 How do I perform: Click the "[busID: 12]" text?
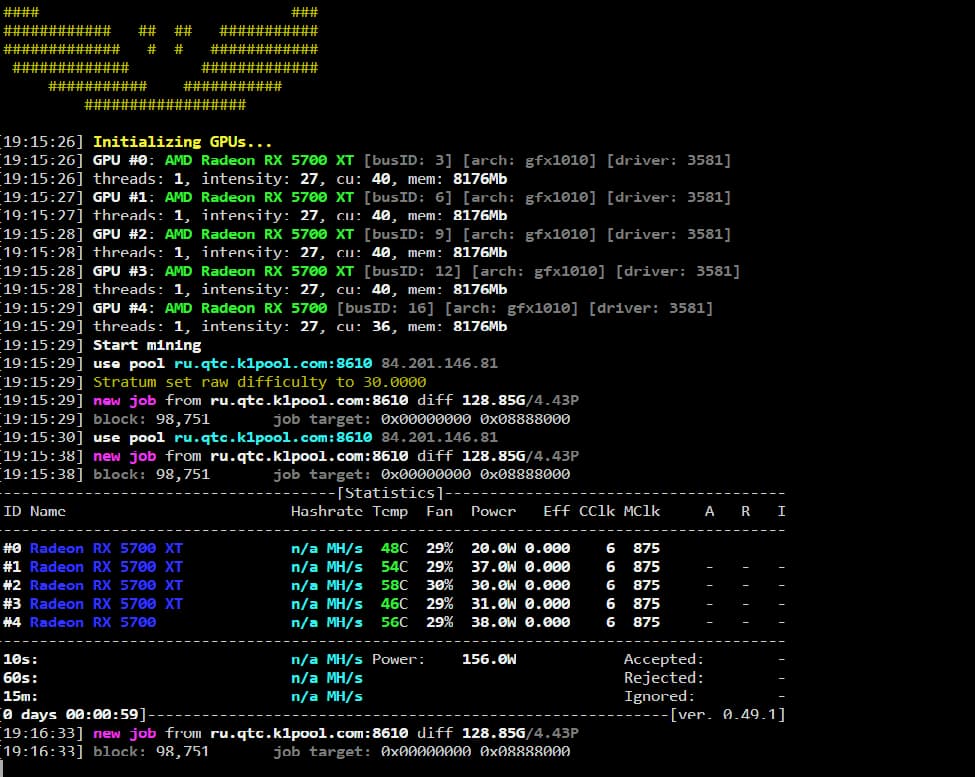pos(412,271)
